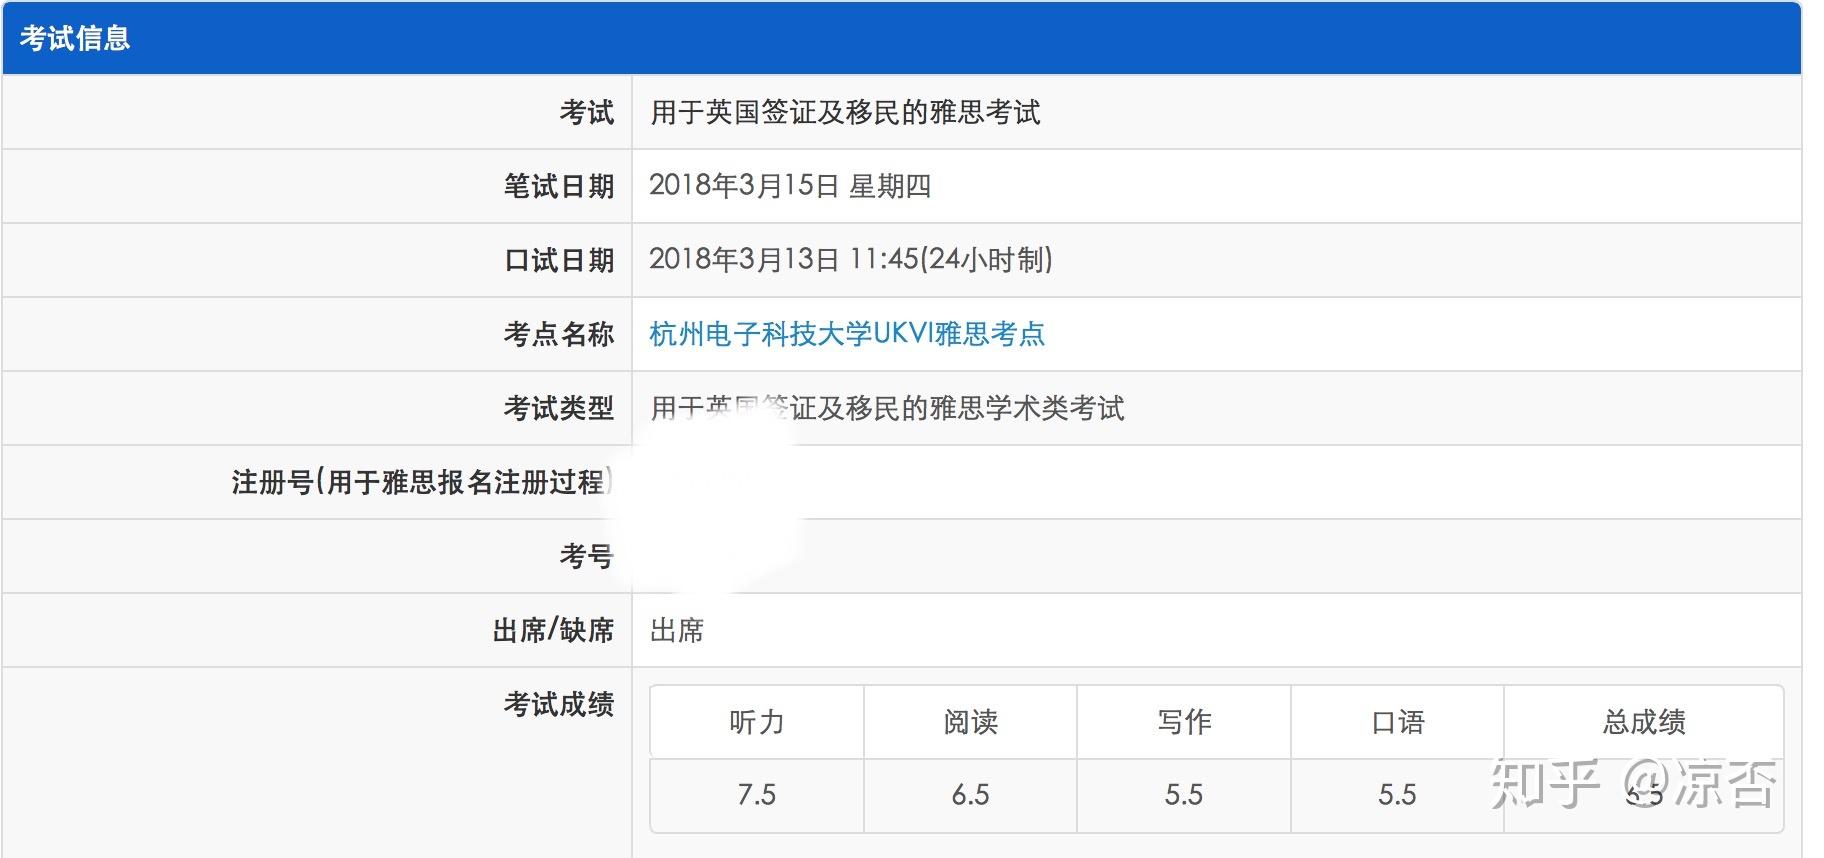Screen dimensions: 1824x858
Task: Select the 5.5 score under 写作
Action: (1184, 795)
